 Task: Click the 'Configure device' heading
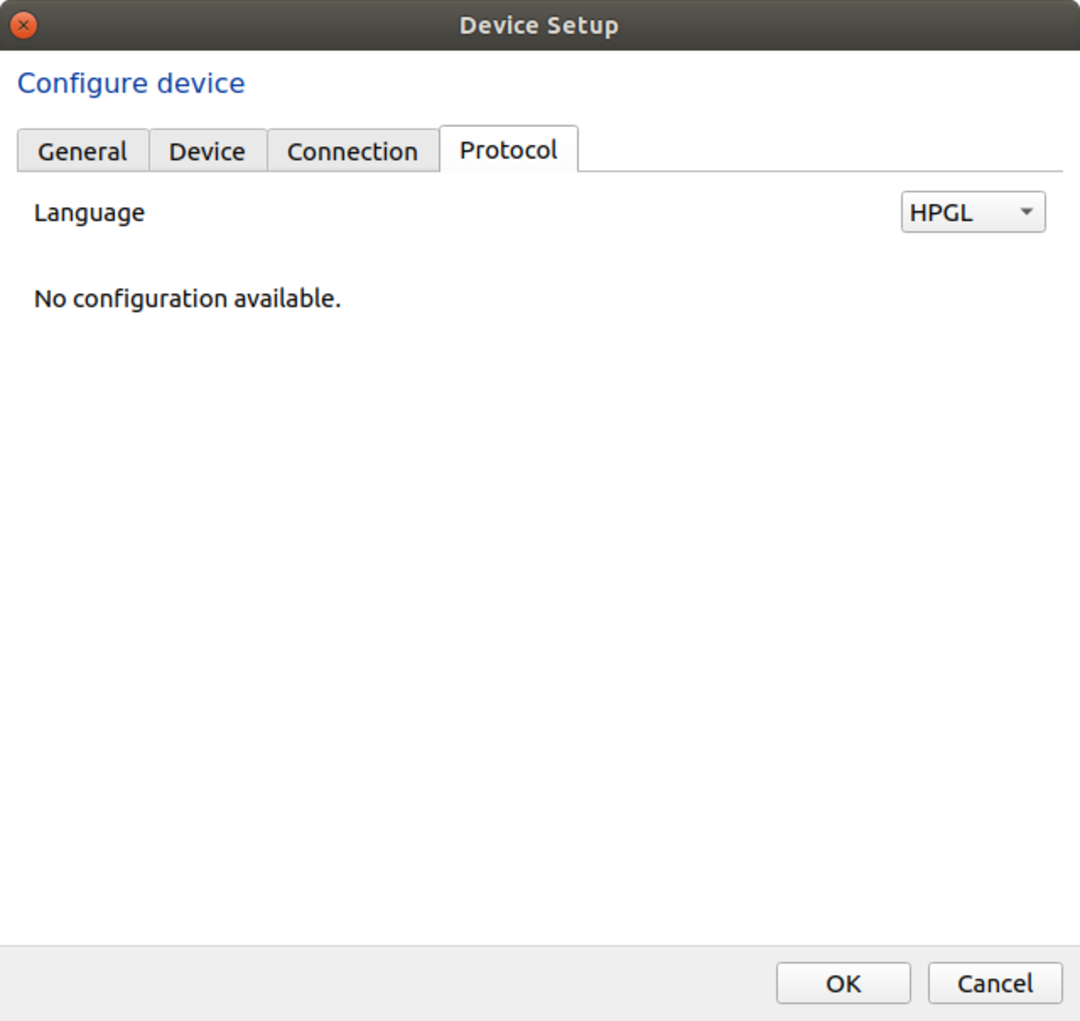(x=131, y=83)
